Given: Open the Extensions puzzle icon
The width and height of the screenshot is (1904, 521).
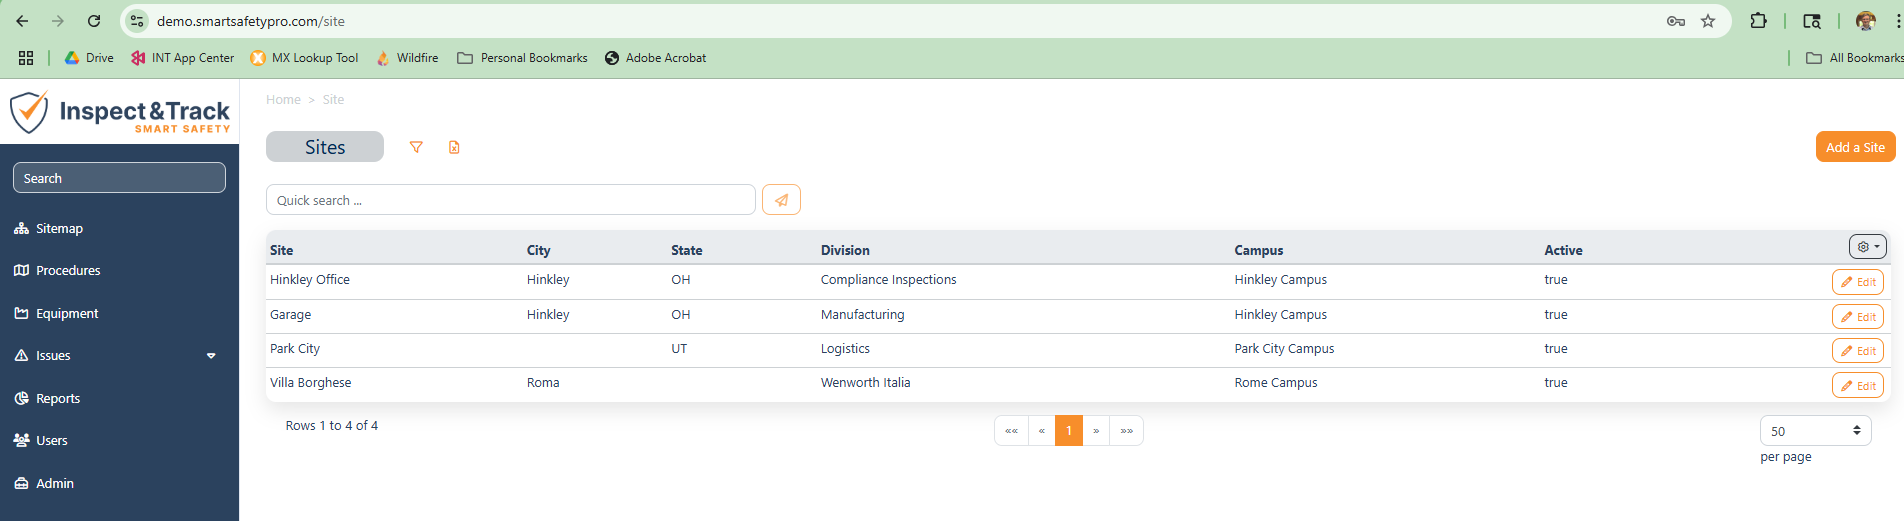Looking at the screenshot, I should (1758, 21).
